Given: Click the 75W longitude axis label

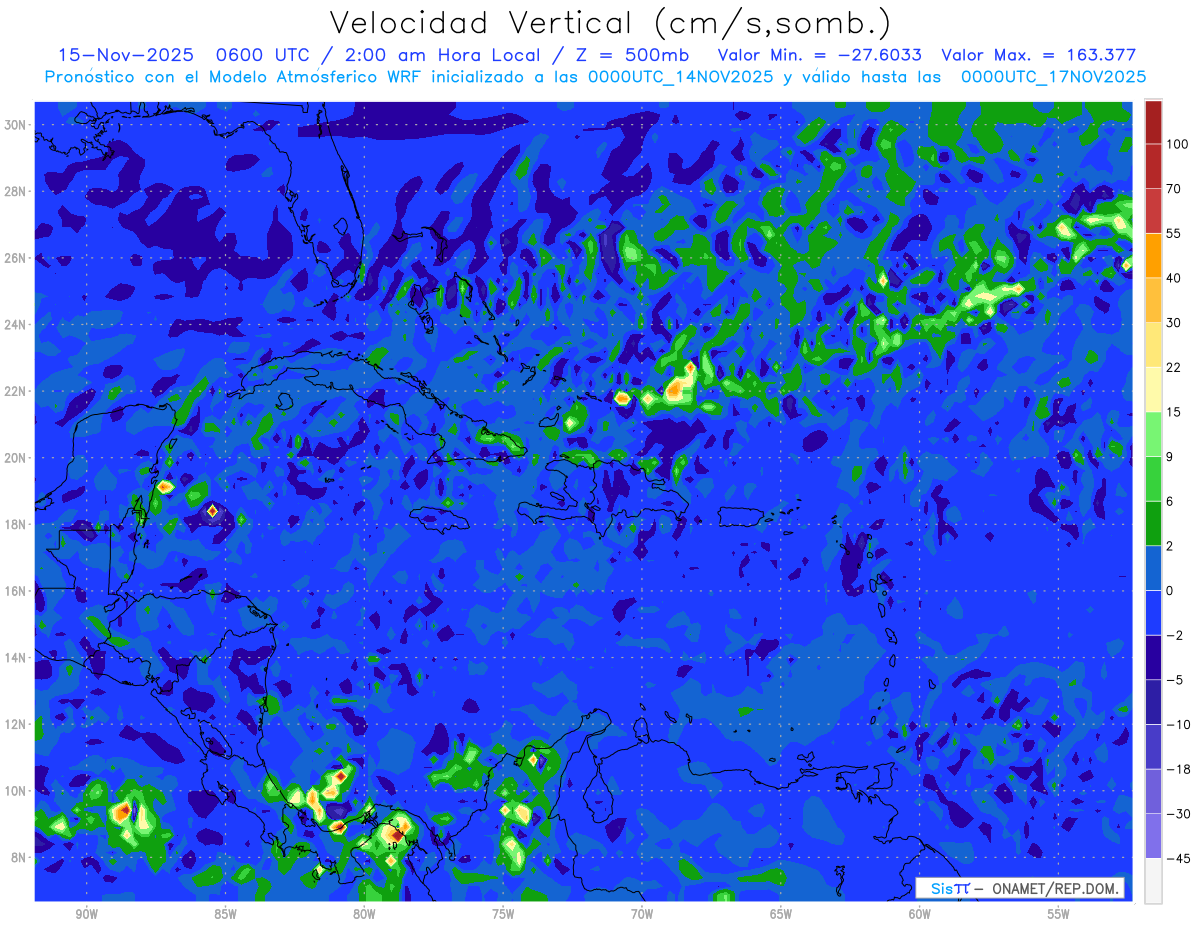Looking at the screenshot, I should click(x=503, y=914).
